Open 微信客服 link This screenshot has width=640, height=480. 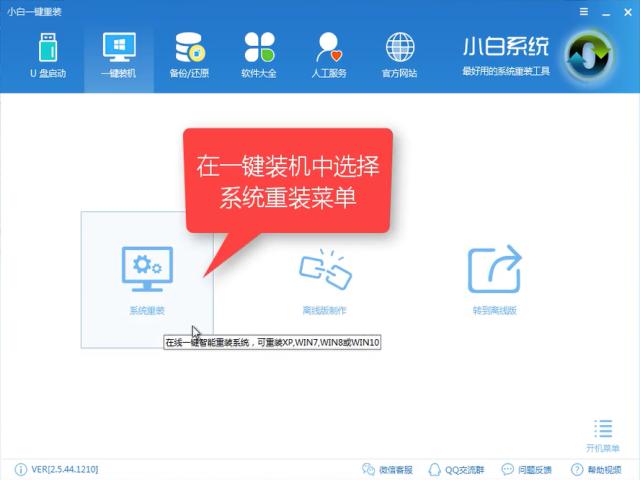387,469
